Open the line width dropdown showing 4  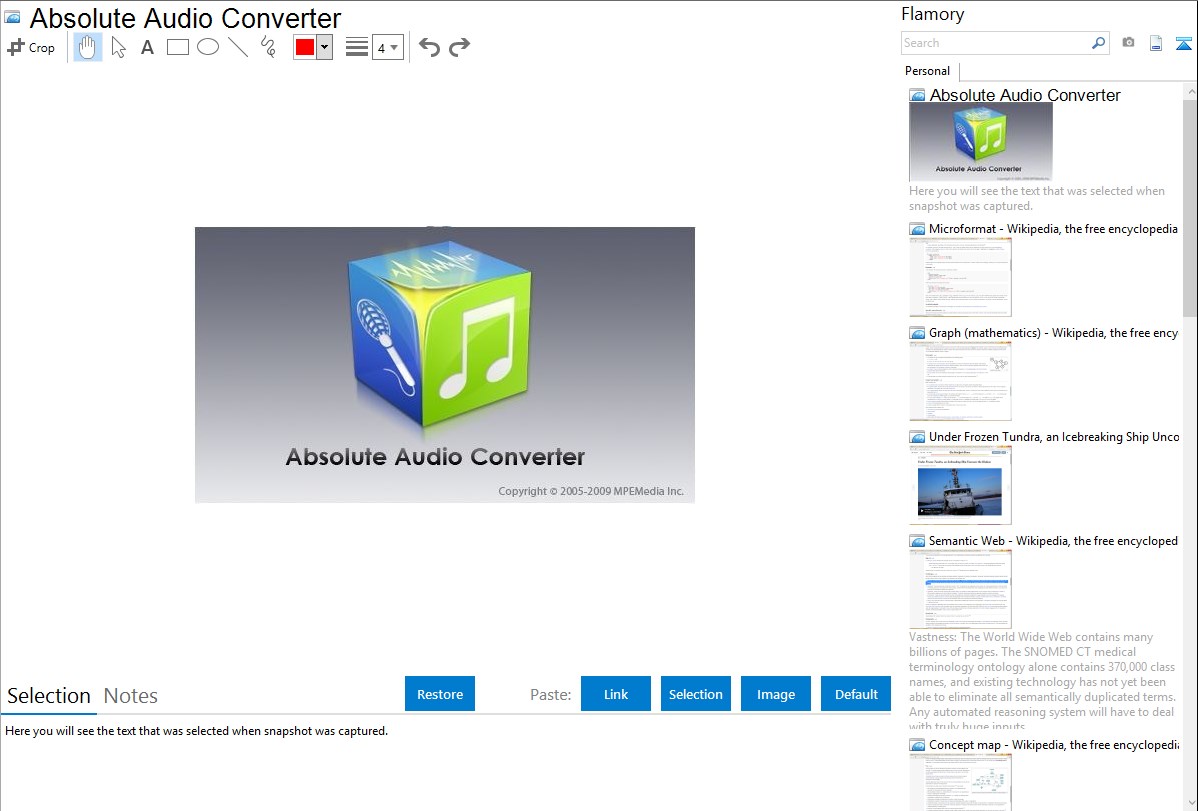click(x=388, y=47)
